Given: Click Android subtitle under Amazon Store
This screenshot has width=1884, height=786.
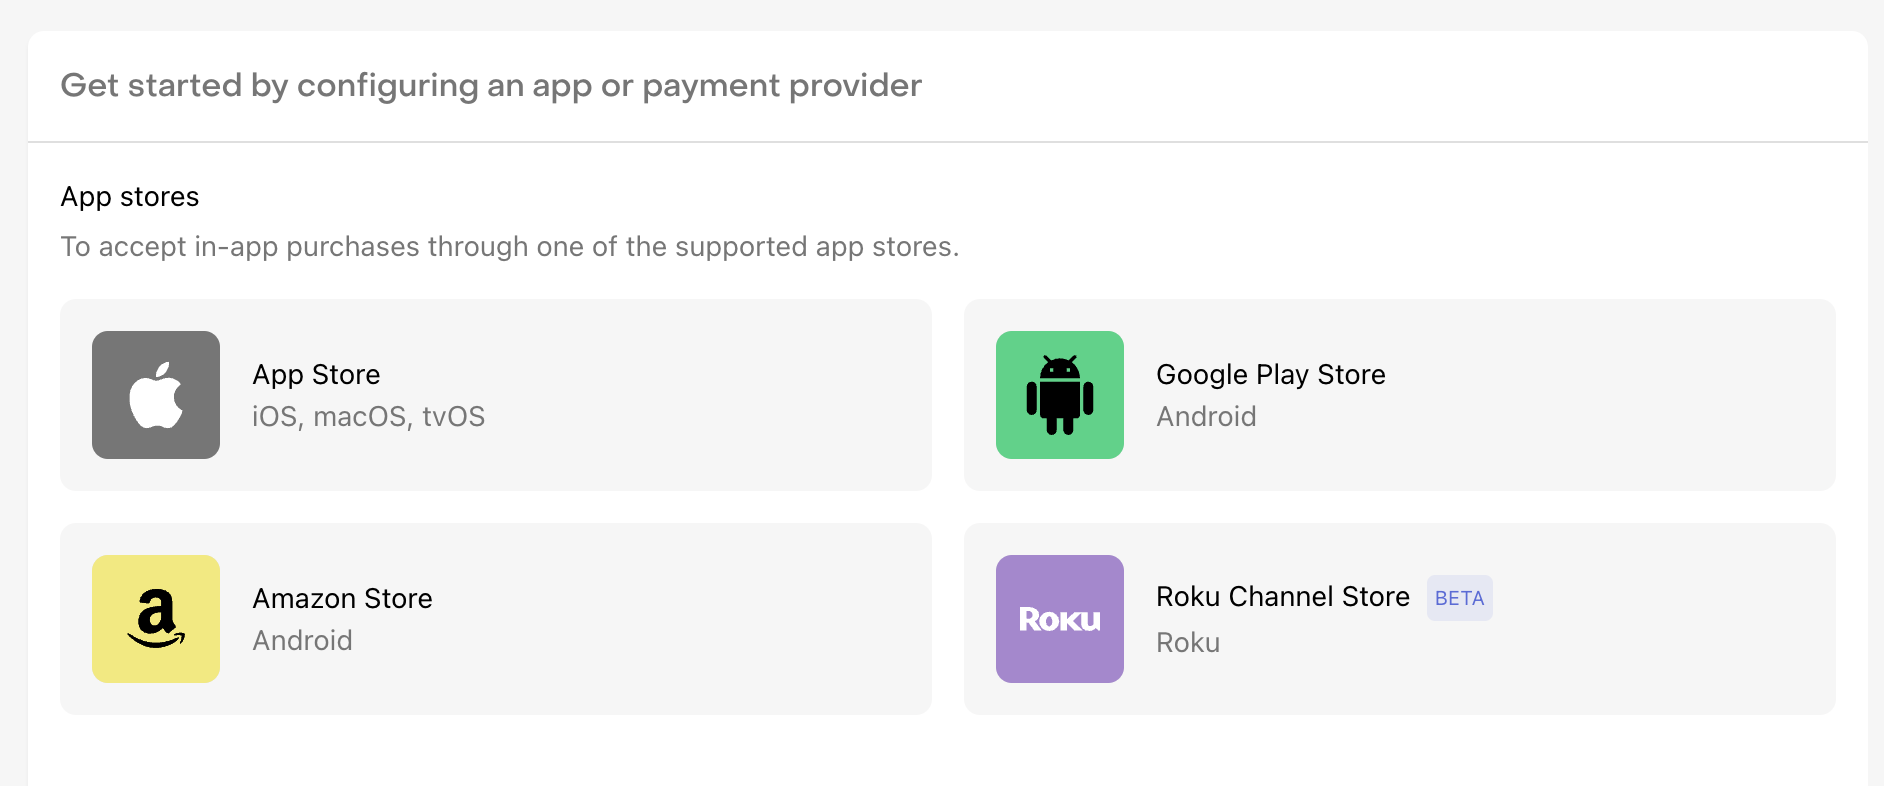Looking at the screenshot, I should [302, 640].
